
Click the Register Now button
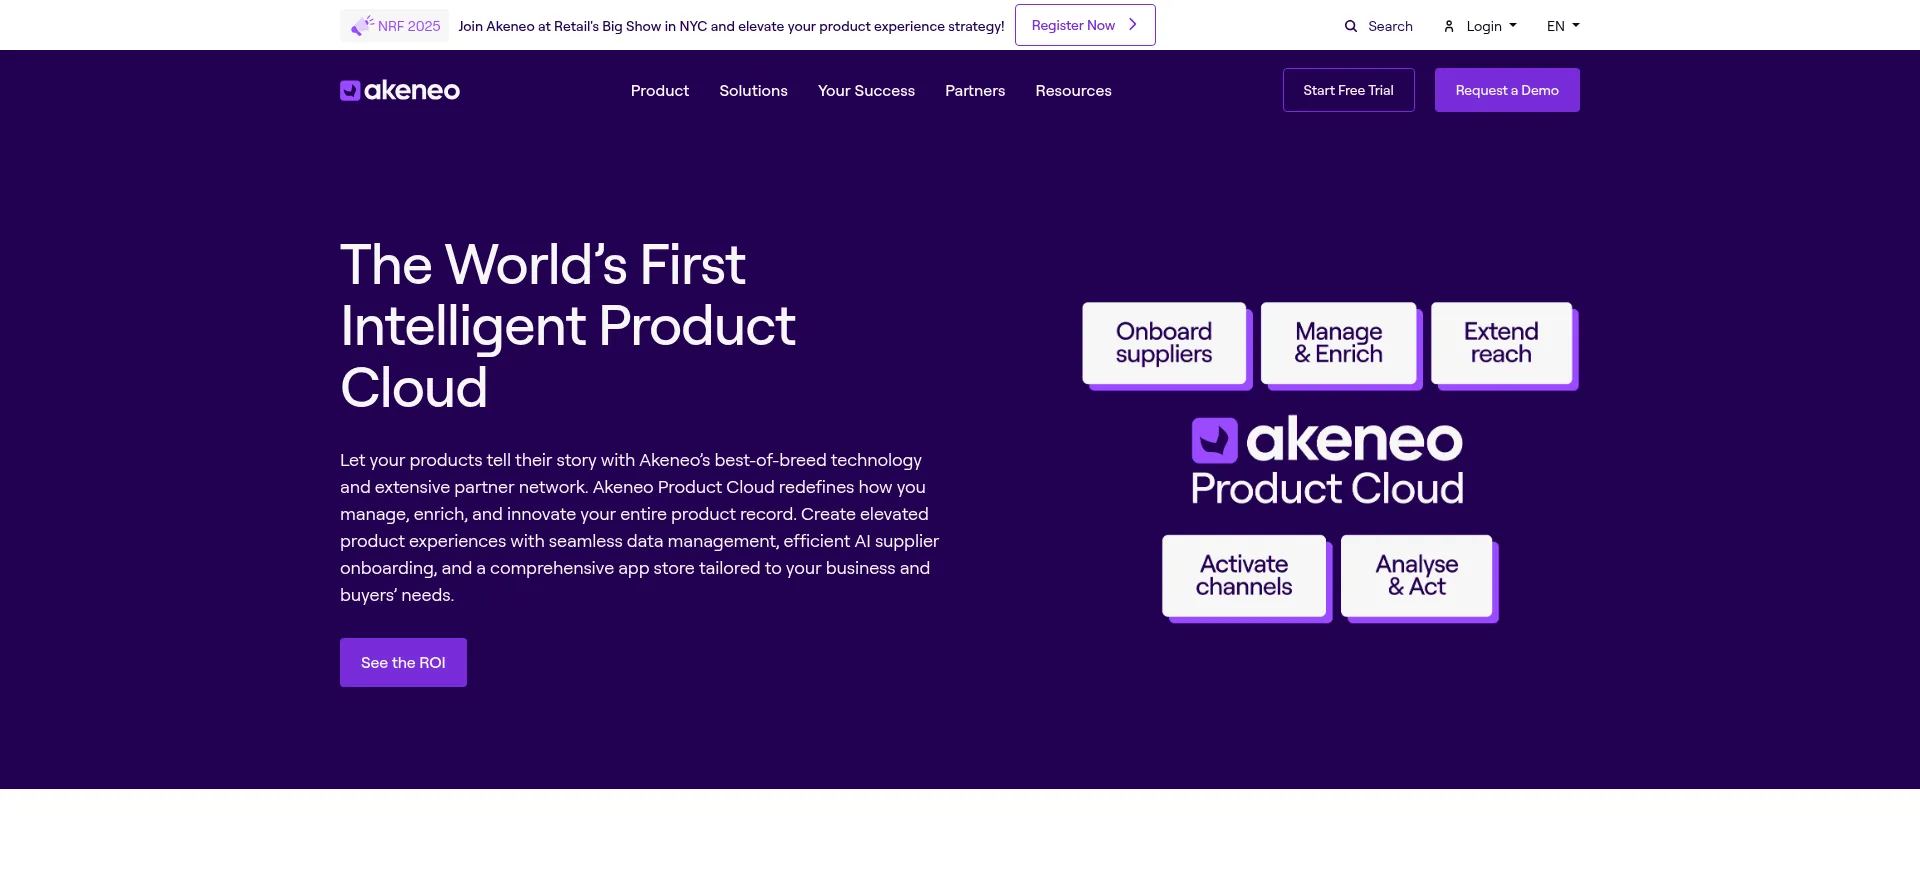(x=1085, y=25)
